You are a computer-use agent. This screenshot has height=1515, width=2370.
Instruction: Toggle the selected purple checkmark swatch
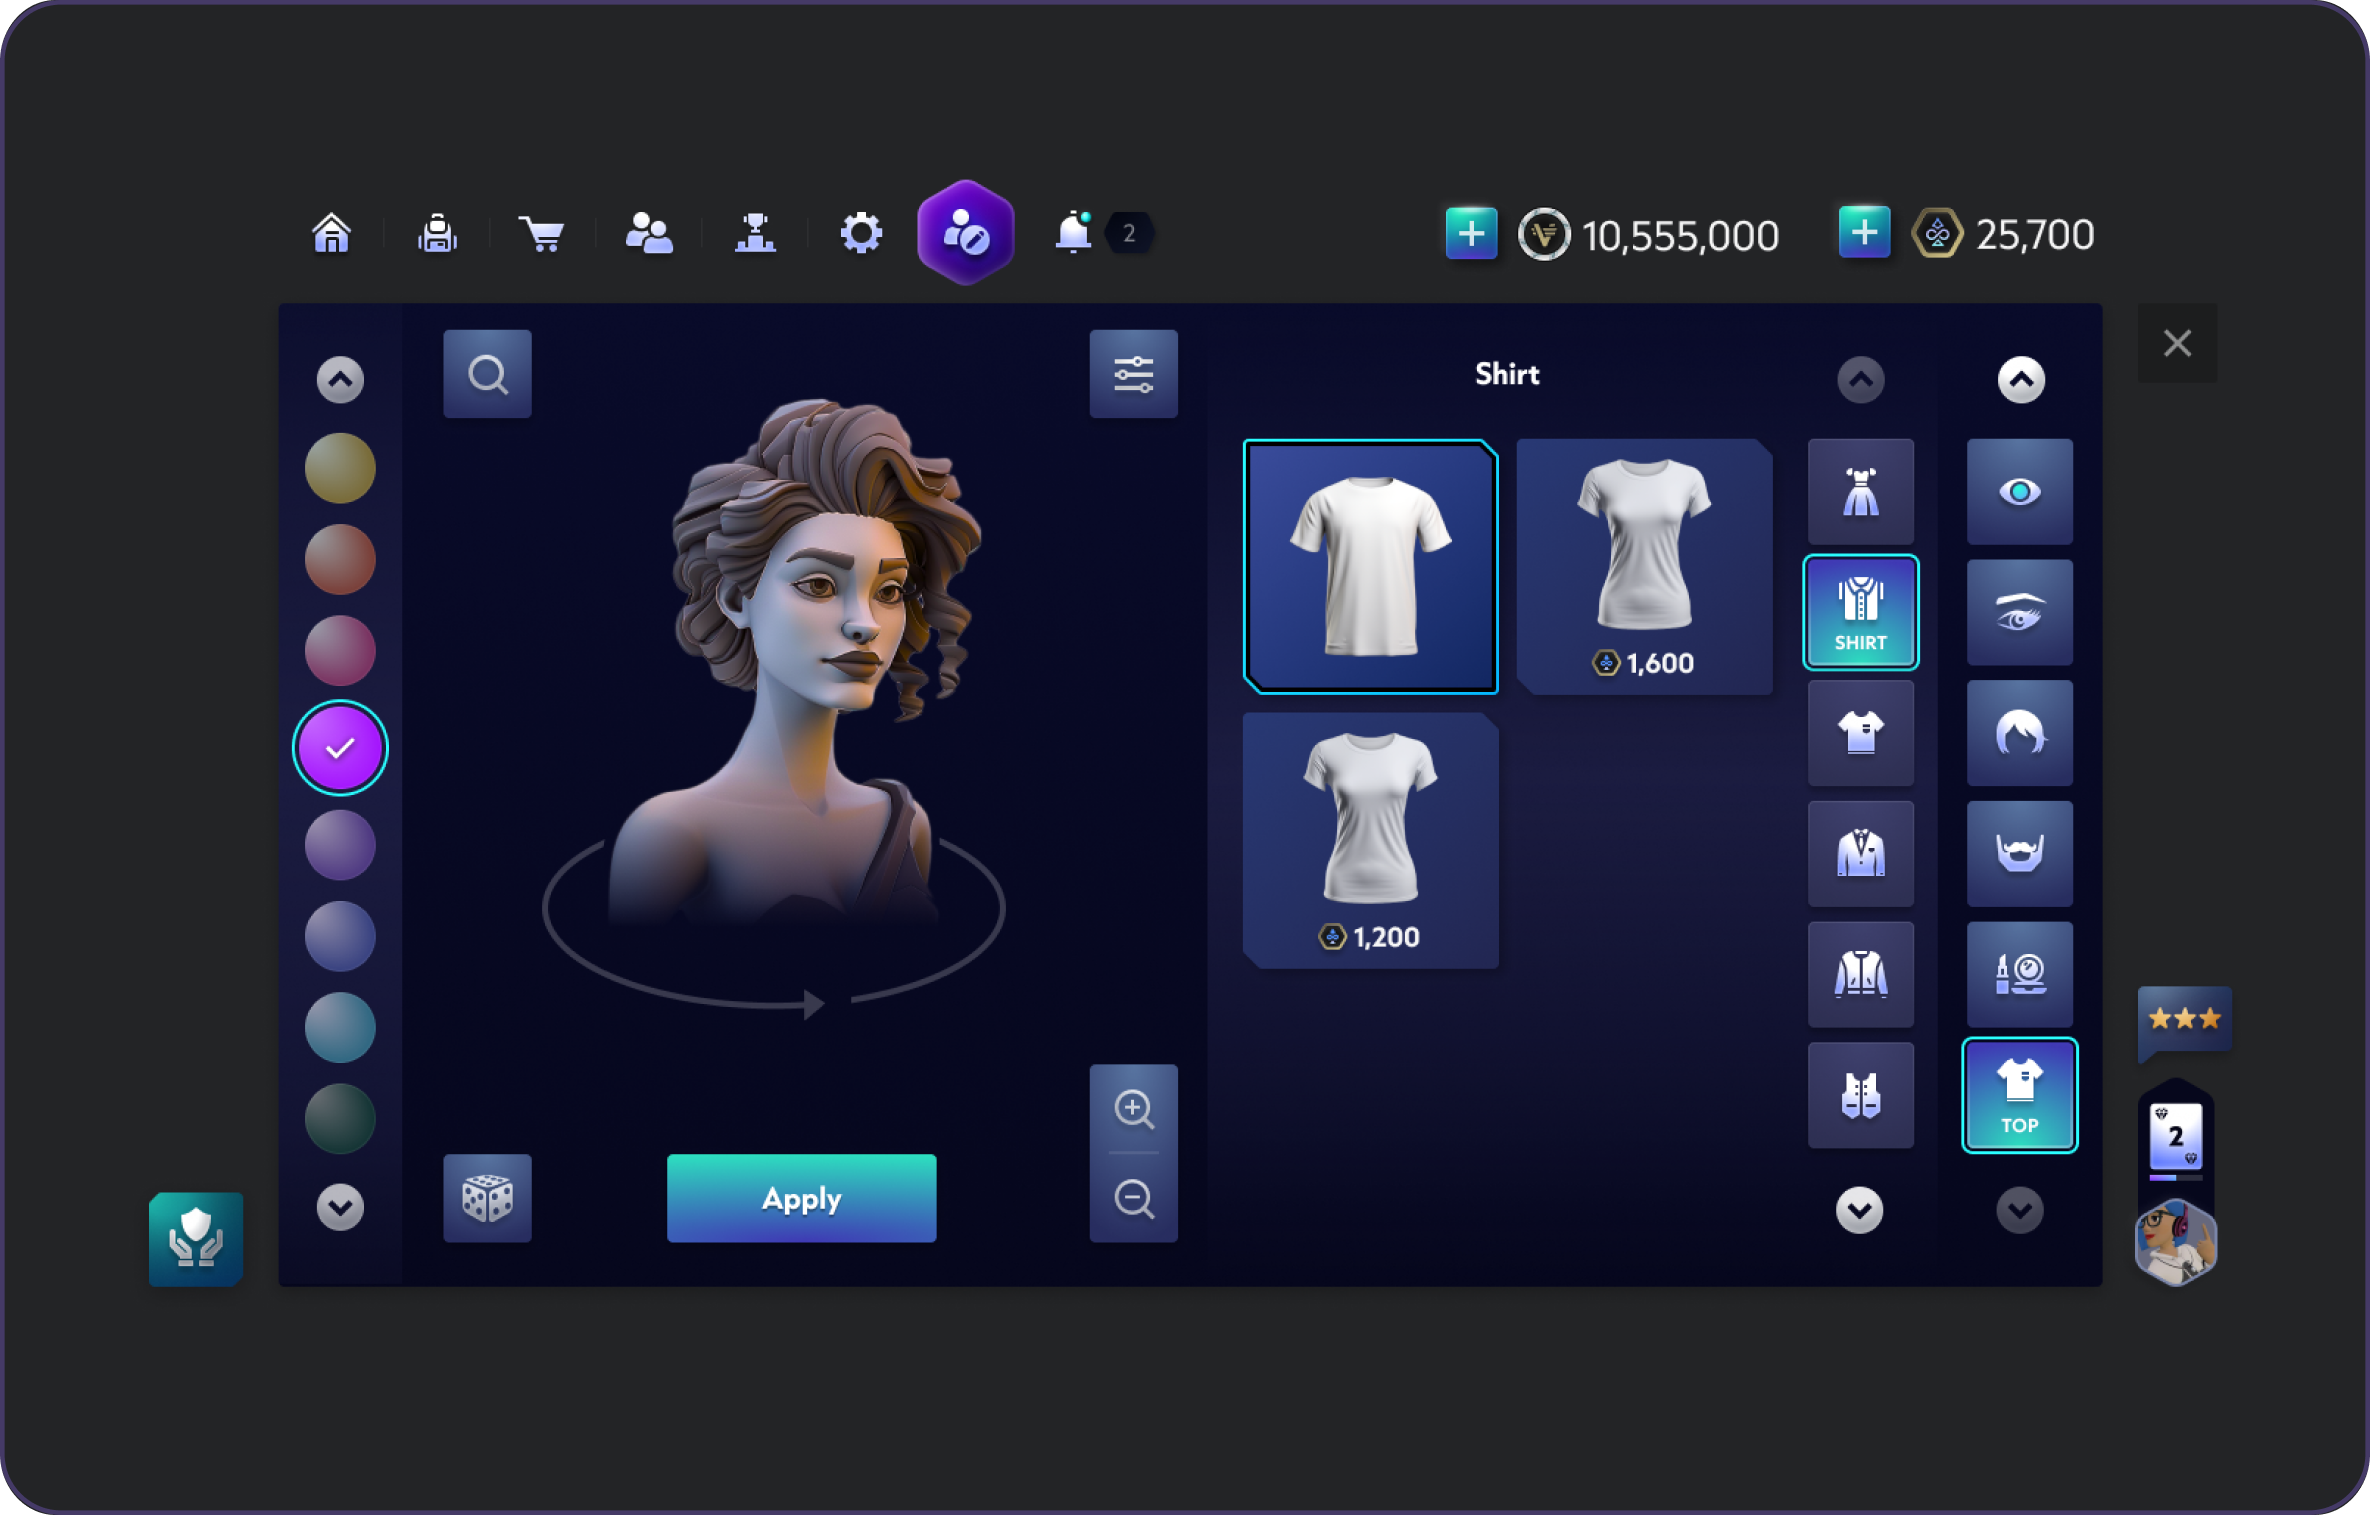tap(340, 748)
